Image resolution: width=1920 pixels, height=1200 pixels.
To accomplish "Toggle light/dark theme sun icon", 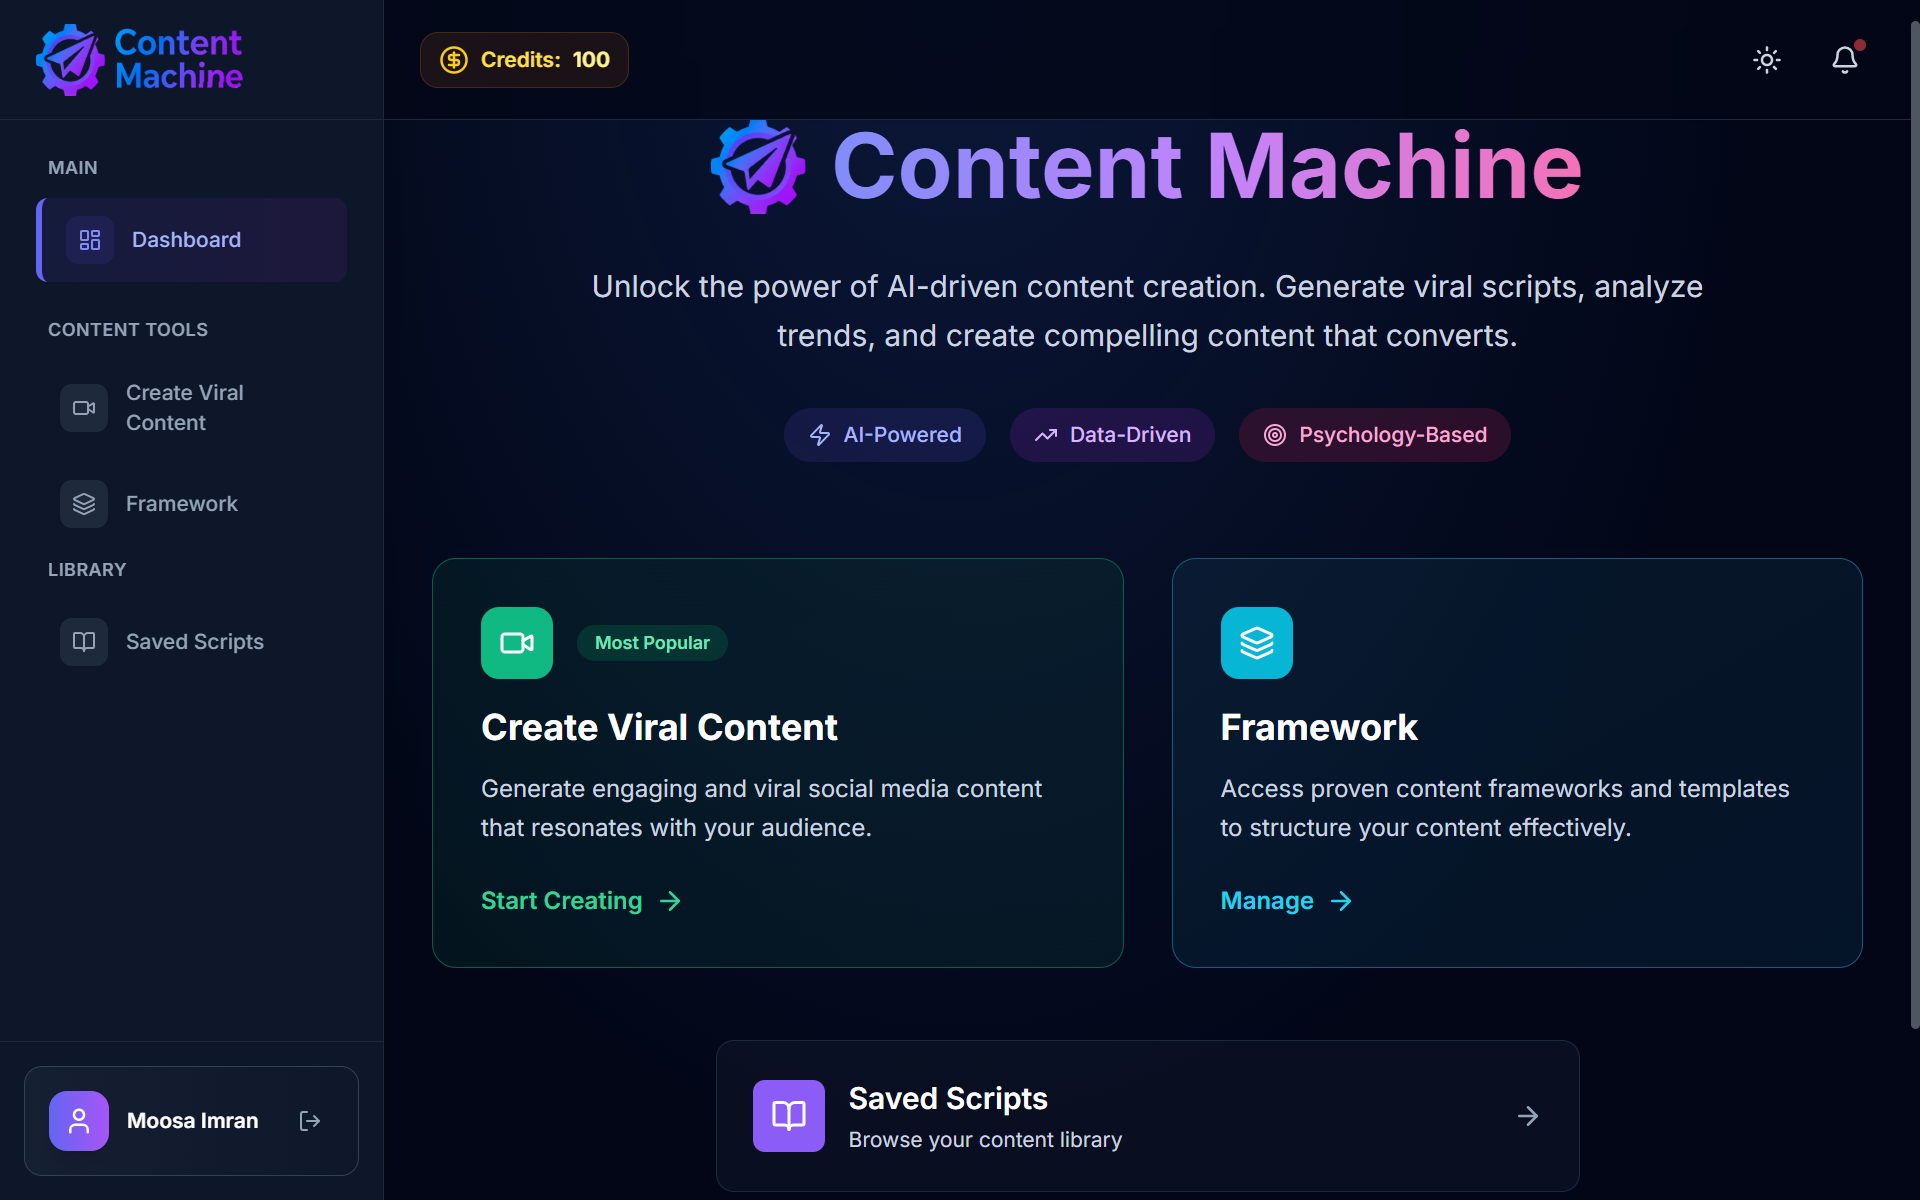I will click(x=1767, y=60).
